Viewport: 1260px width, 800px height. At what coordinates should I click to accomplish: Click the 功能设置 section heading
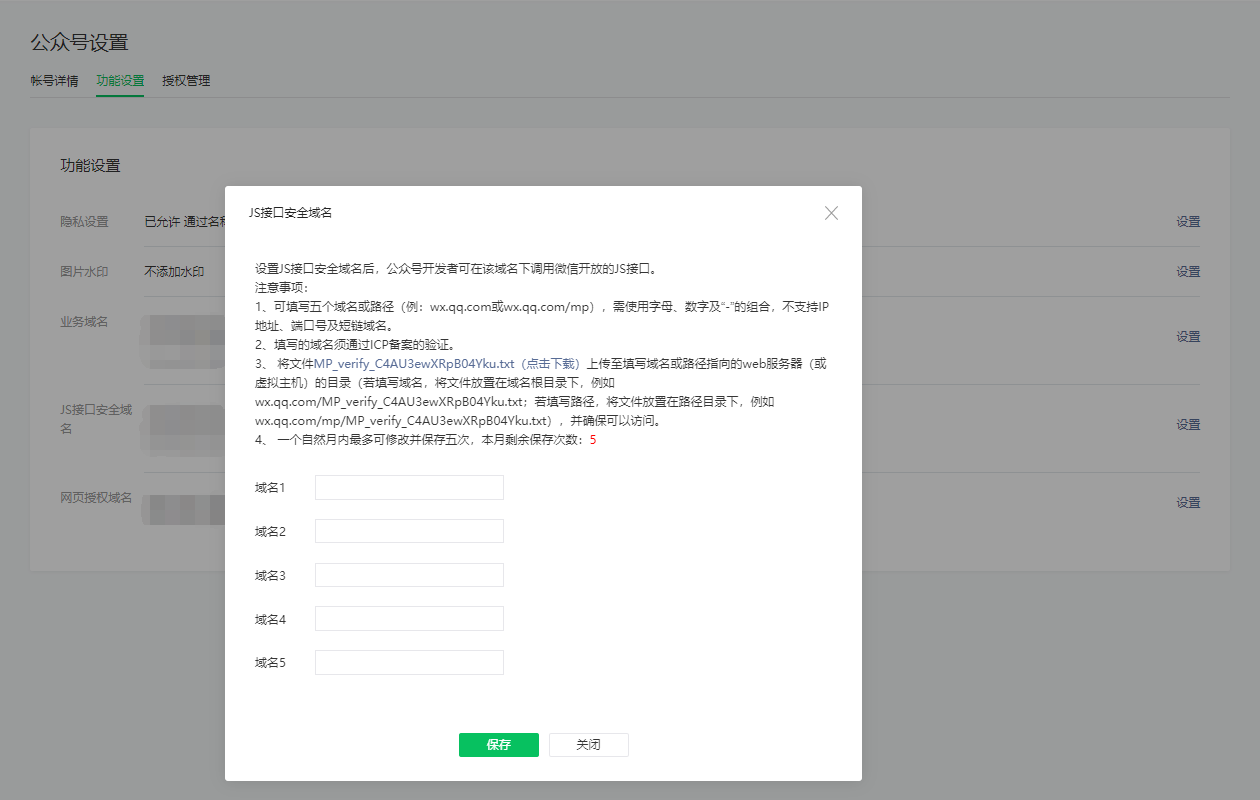[90, 166]
